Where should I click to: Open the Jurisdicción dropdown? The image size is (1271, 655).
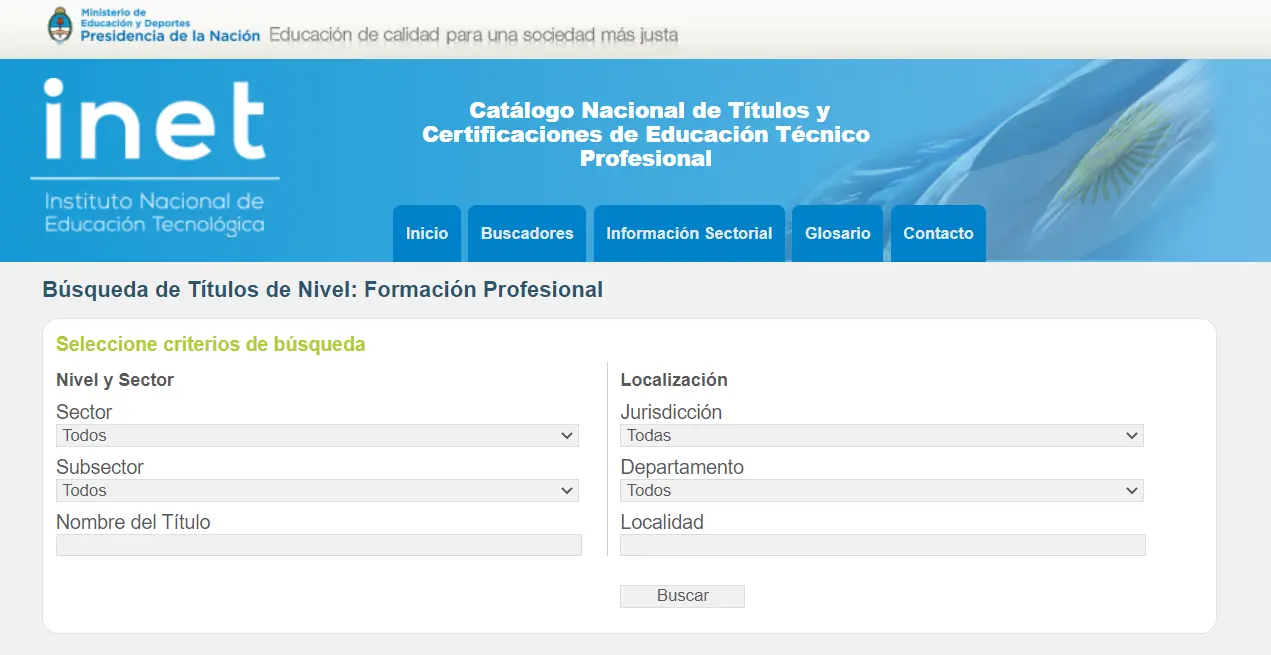tap(881, 436)
